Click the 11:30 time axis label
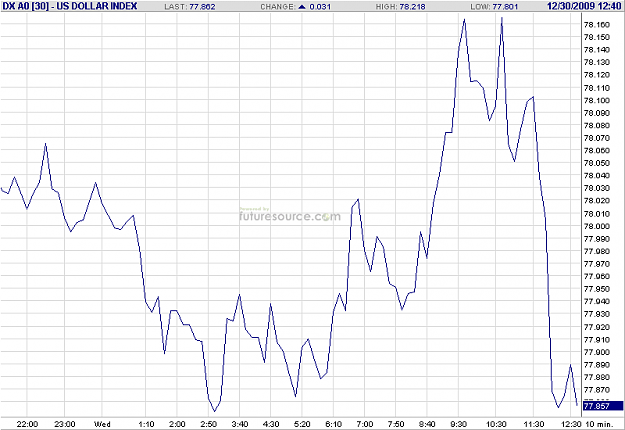This screenshot has width=625, height=430. [533, 424]
